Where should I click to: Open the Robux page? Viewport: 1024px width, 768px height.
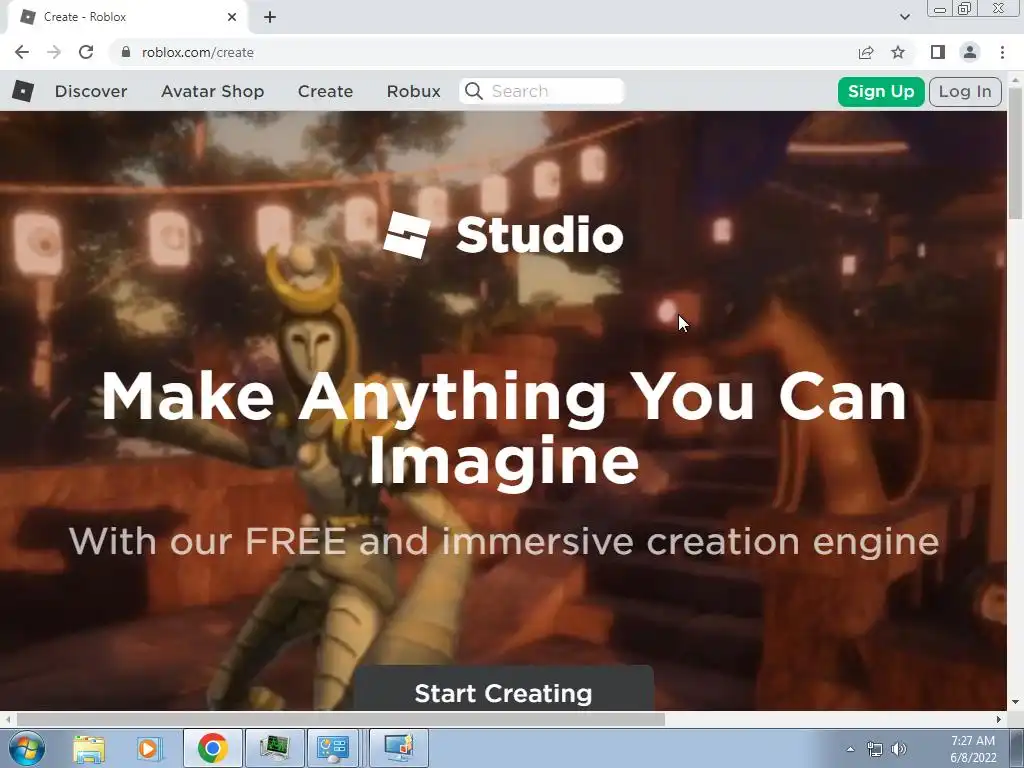point(413,91)
